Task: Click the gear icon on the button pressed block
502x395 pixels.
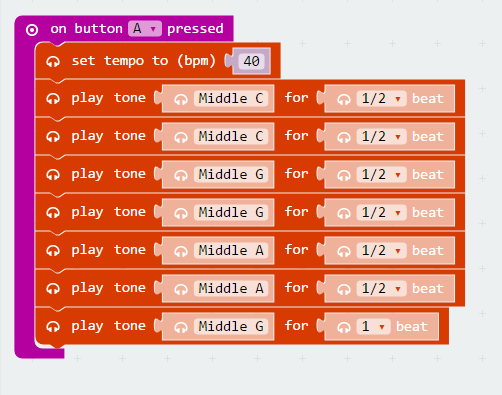Action: click(32, 30)
